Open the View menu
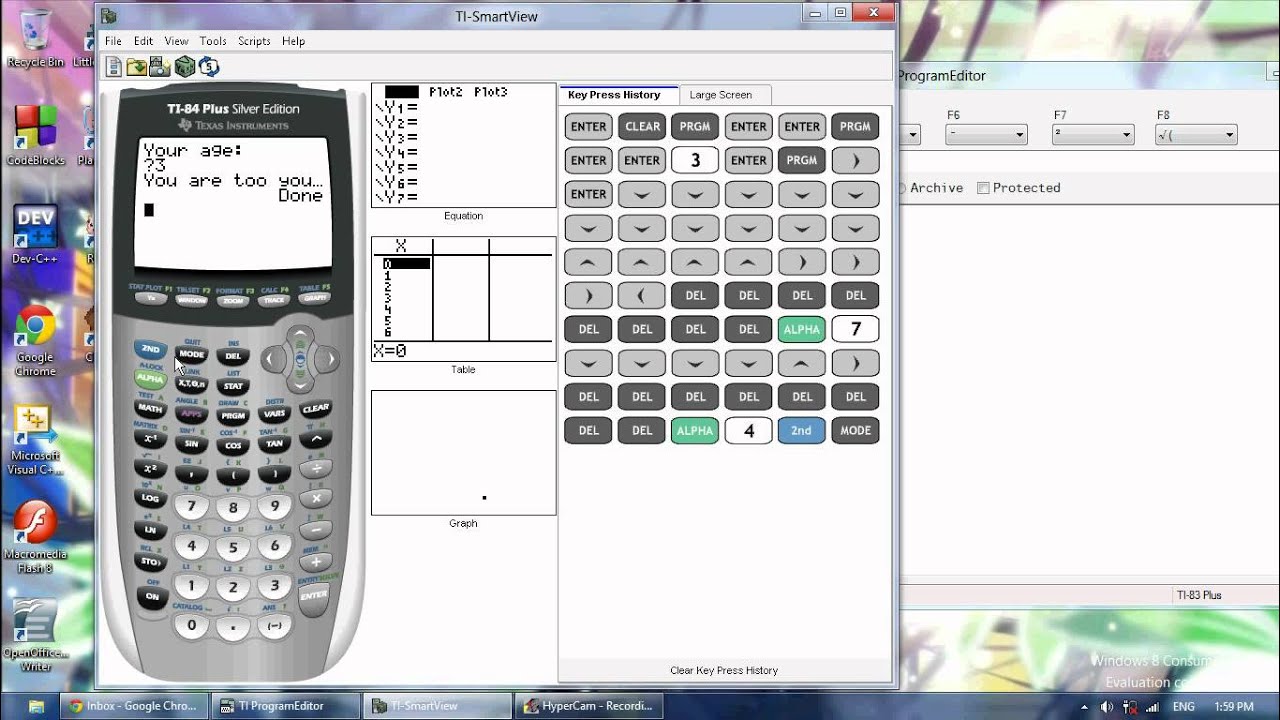1280x720 pixels. [x=176, y=41]
